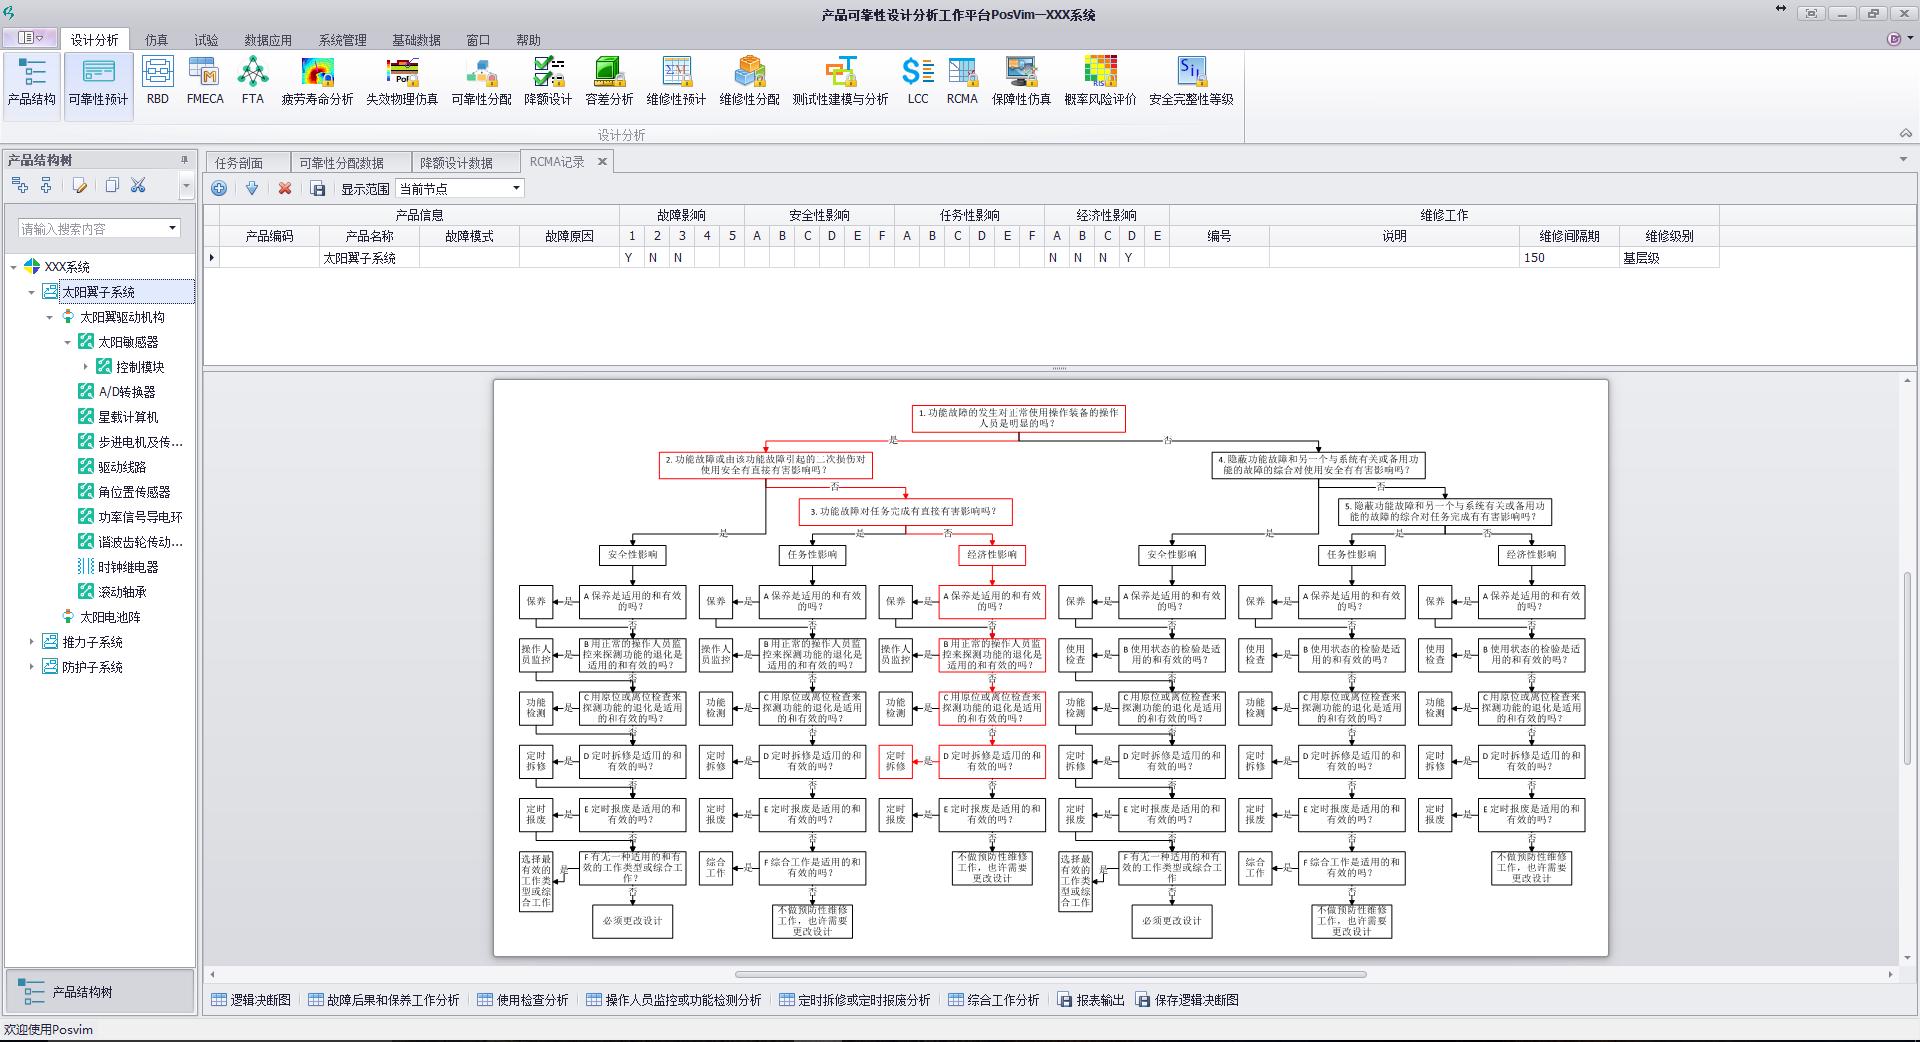Viewport: 1920px width, 1042px height.
Task: Launch the 保障性仿真 tool
Action: 1021,82
